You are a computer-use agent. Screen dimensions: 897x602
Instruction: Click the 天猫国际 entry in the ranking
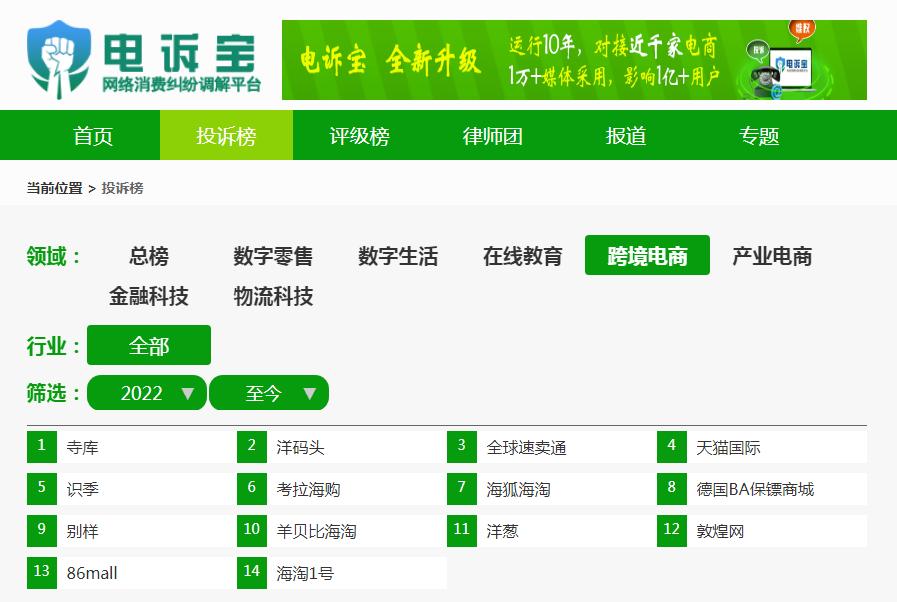point(730,446)
